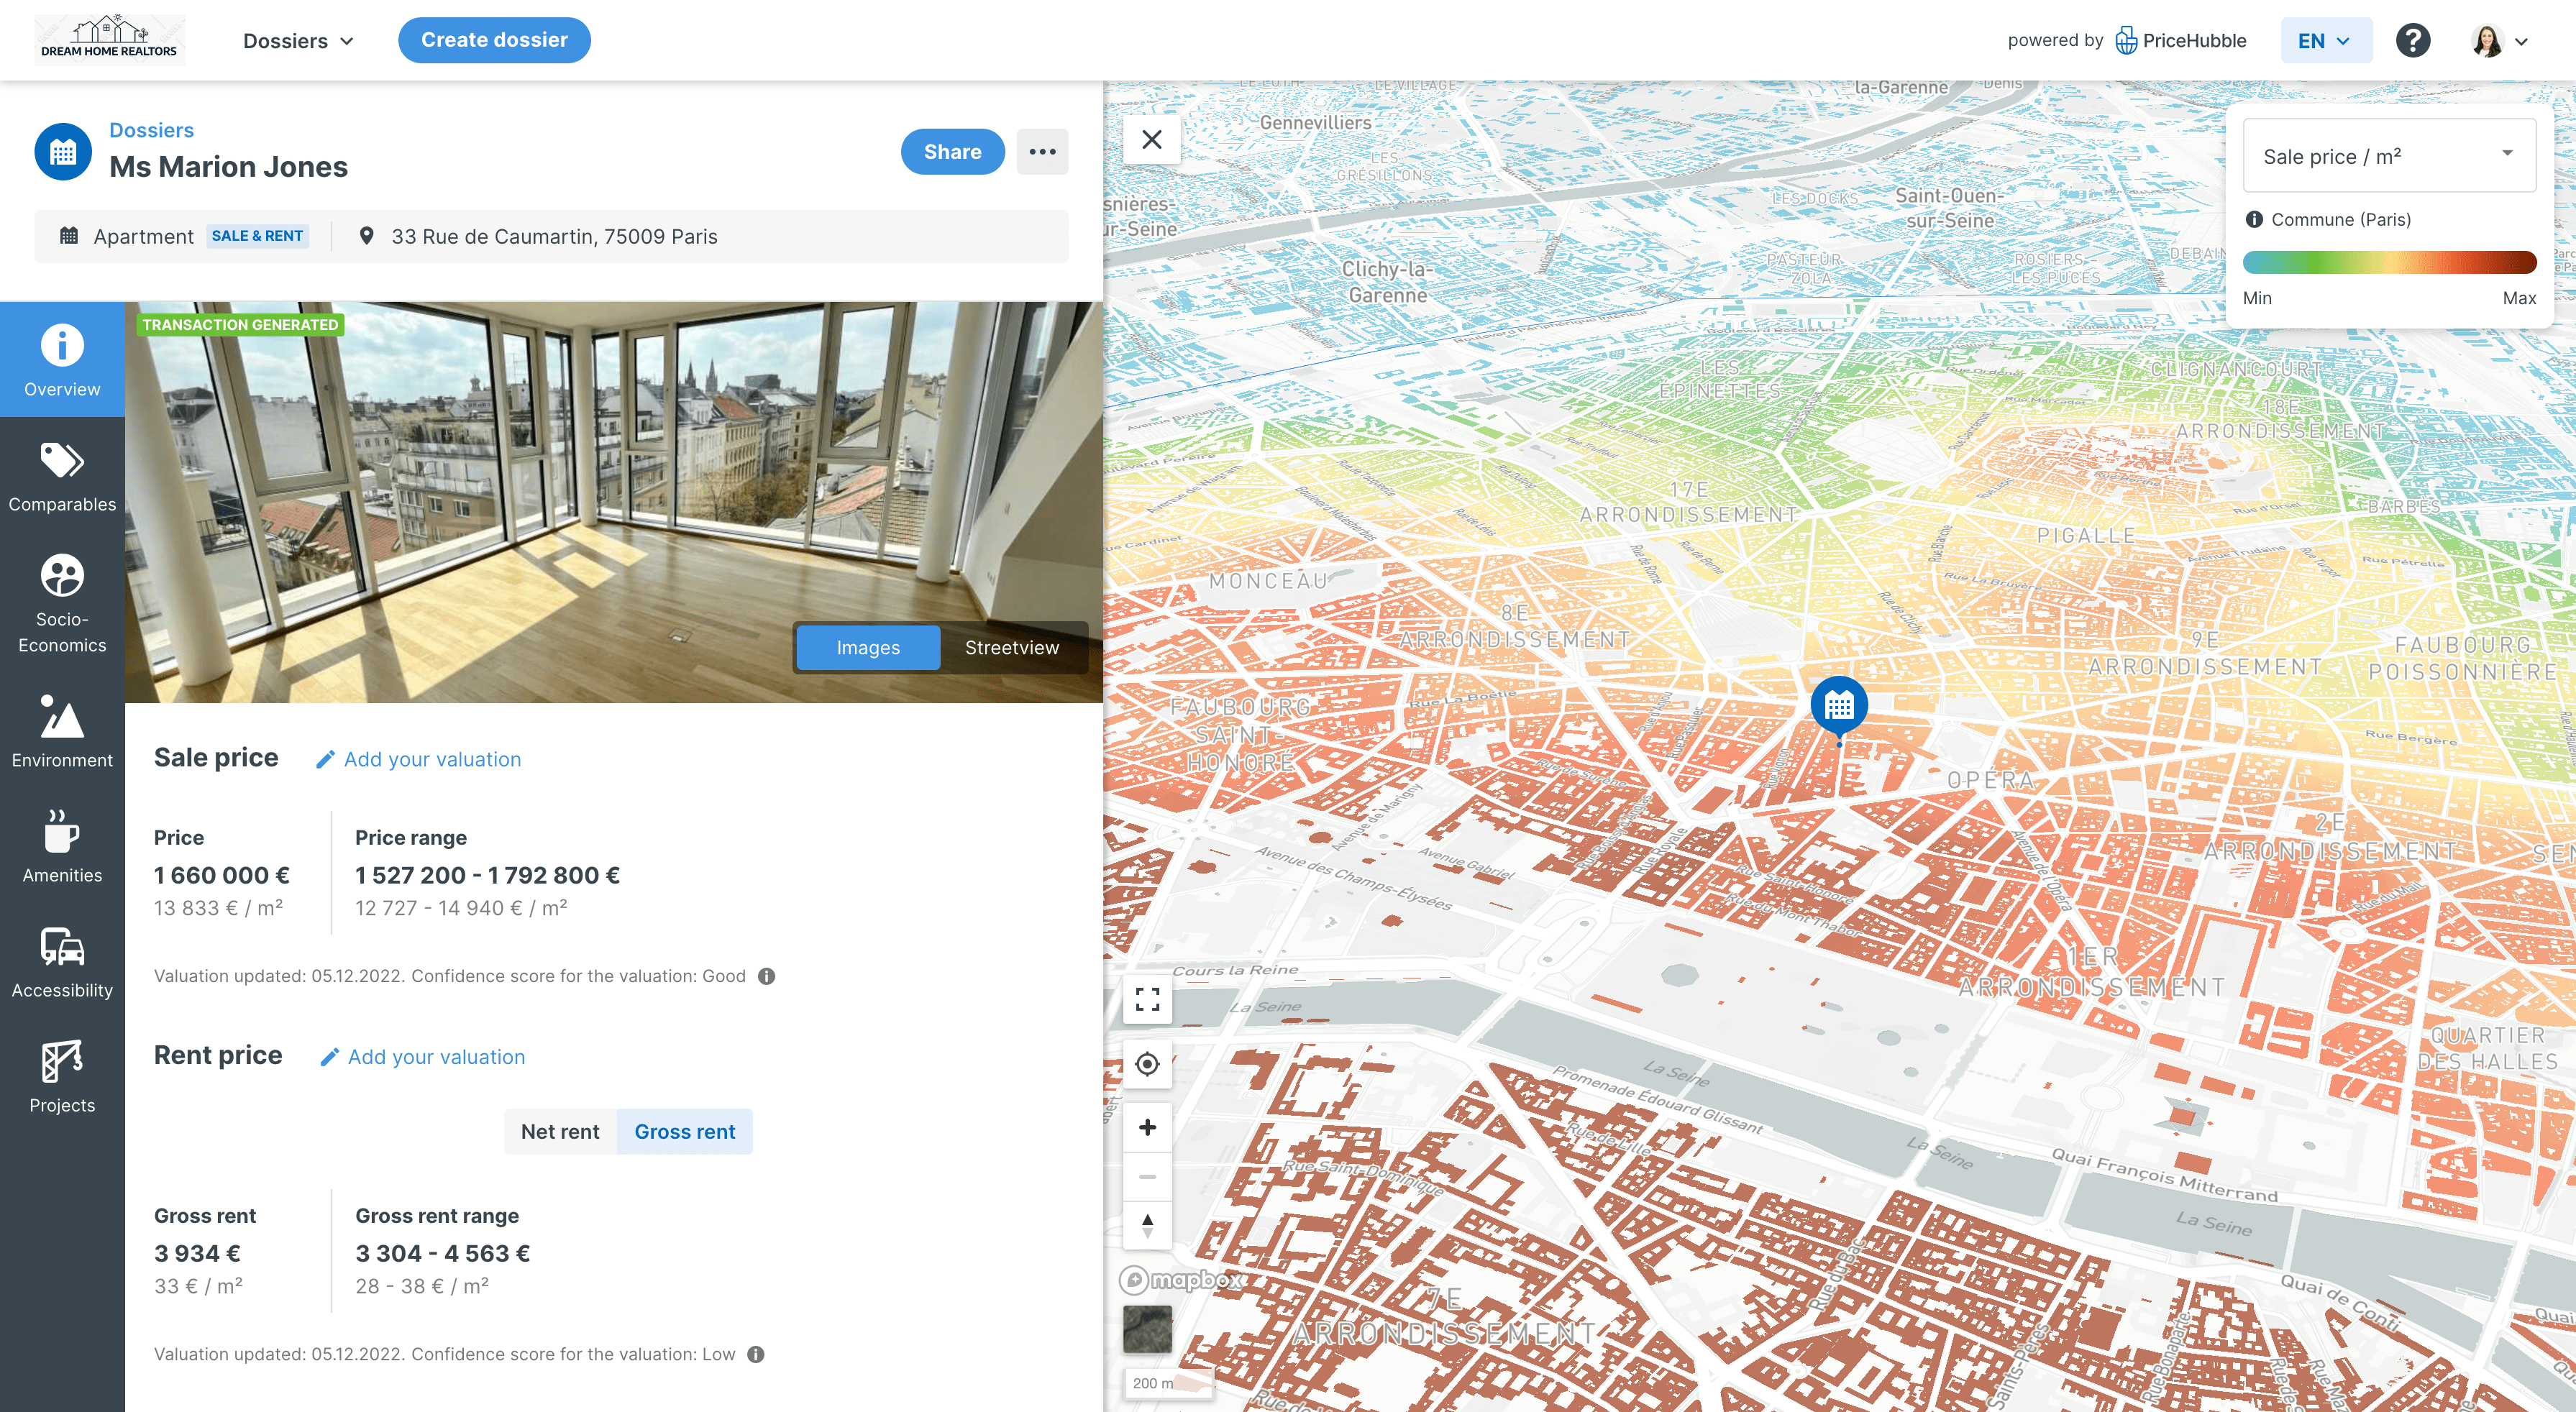Switch to Streetview mode

(x=1012, y=647)
